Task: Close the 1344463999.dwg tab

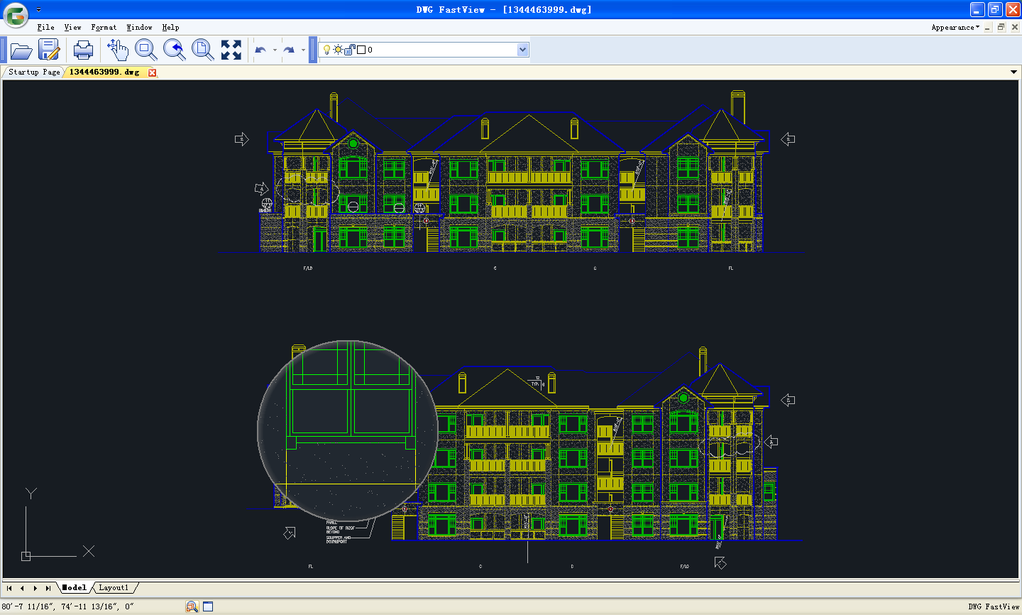Action: pos(152,72)
